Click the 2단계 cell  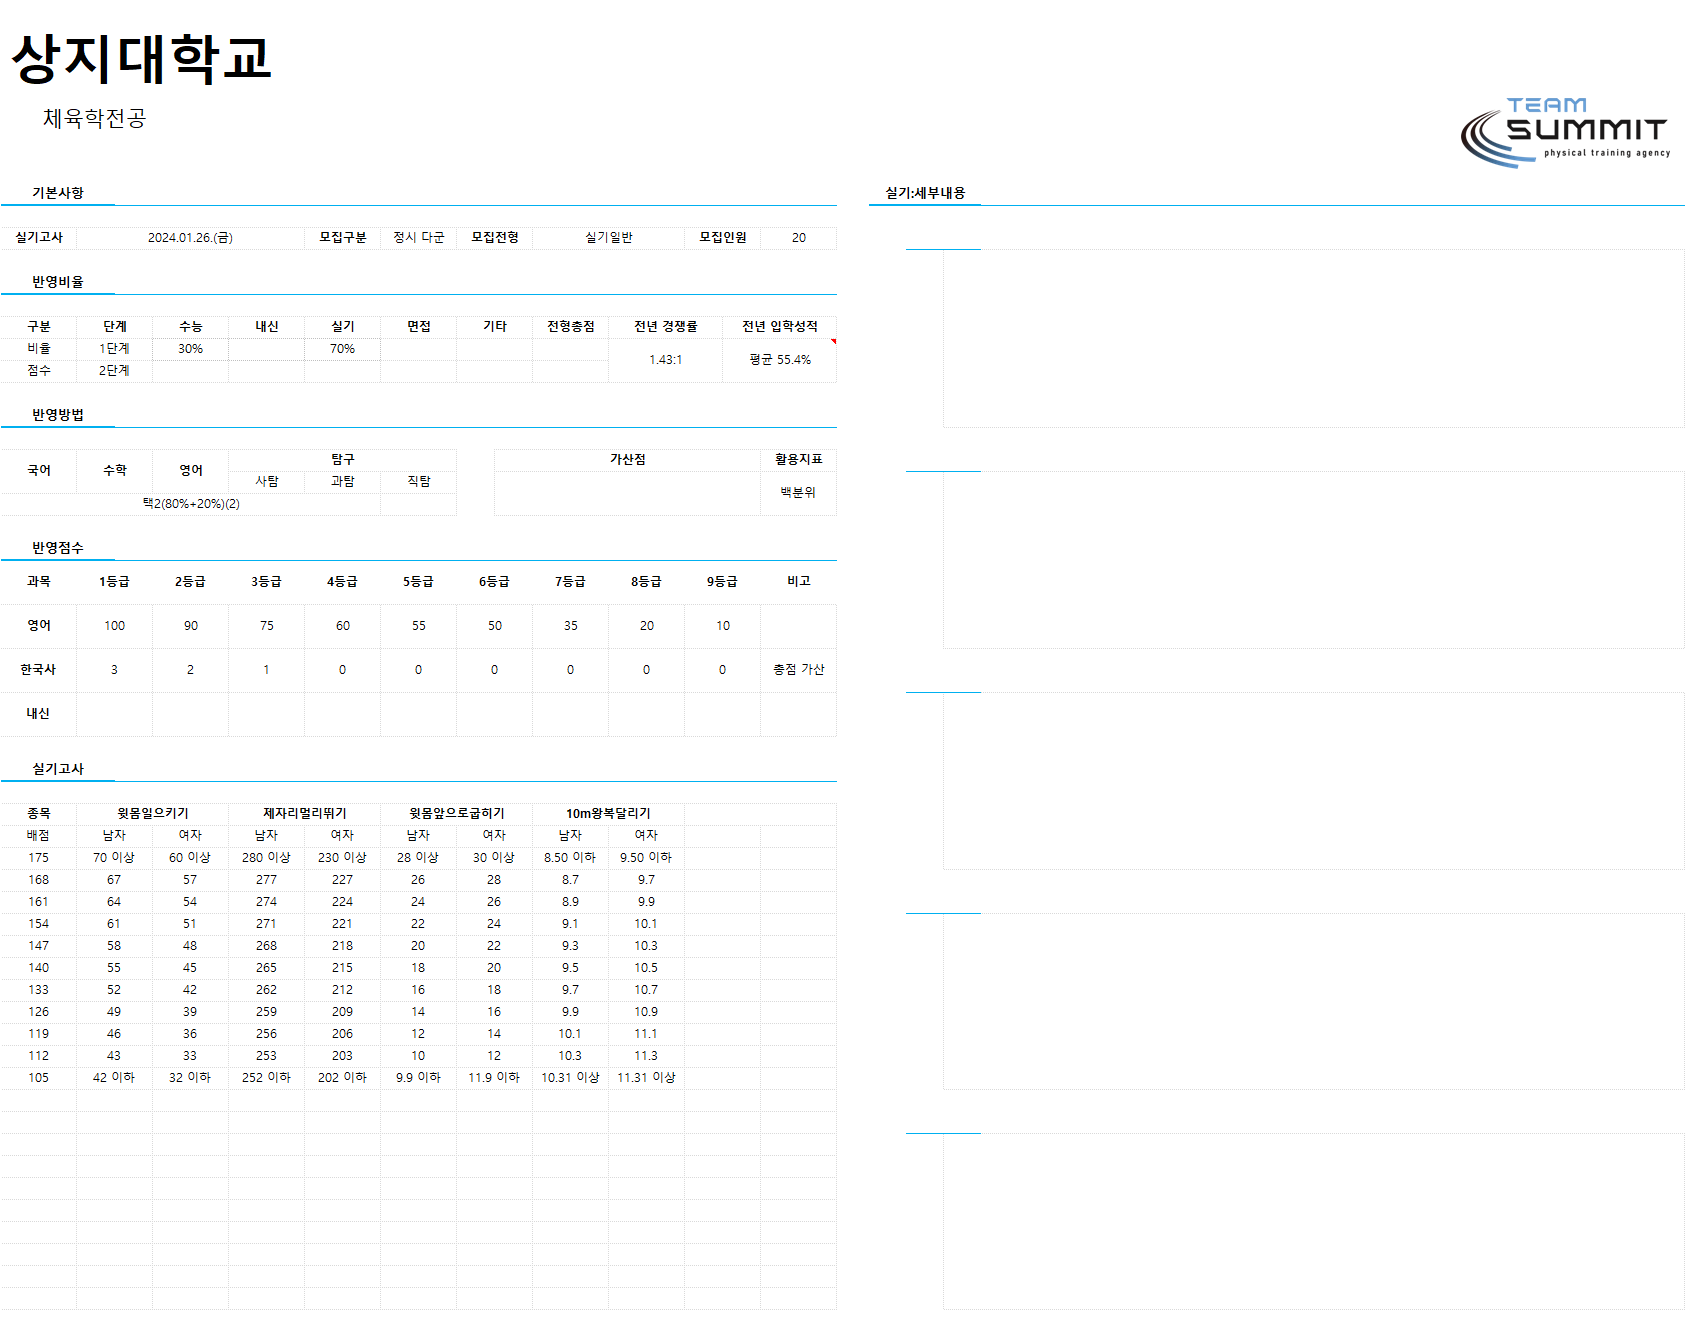[x=115, y=371]
